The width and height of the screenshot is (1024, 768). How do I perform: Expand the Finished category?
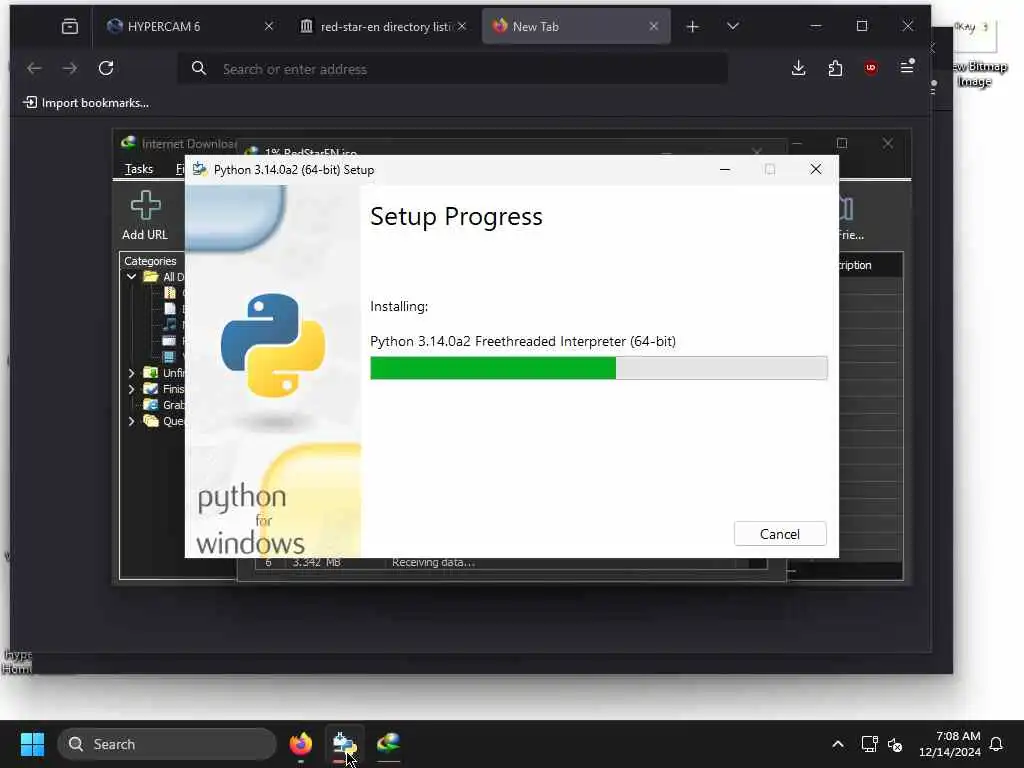pyautogui.click(x=131, y=389)
